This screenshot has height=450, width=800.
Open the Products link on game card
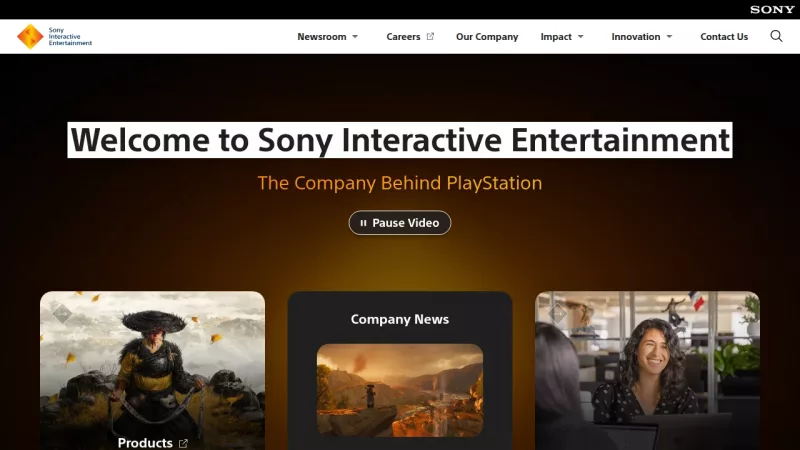[145, 443]
